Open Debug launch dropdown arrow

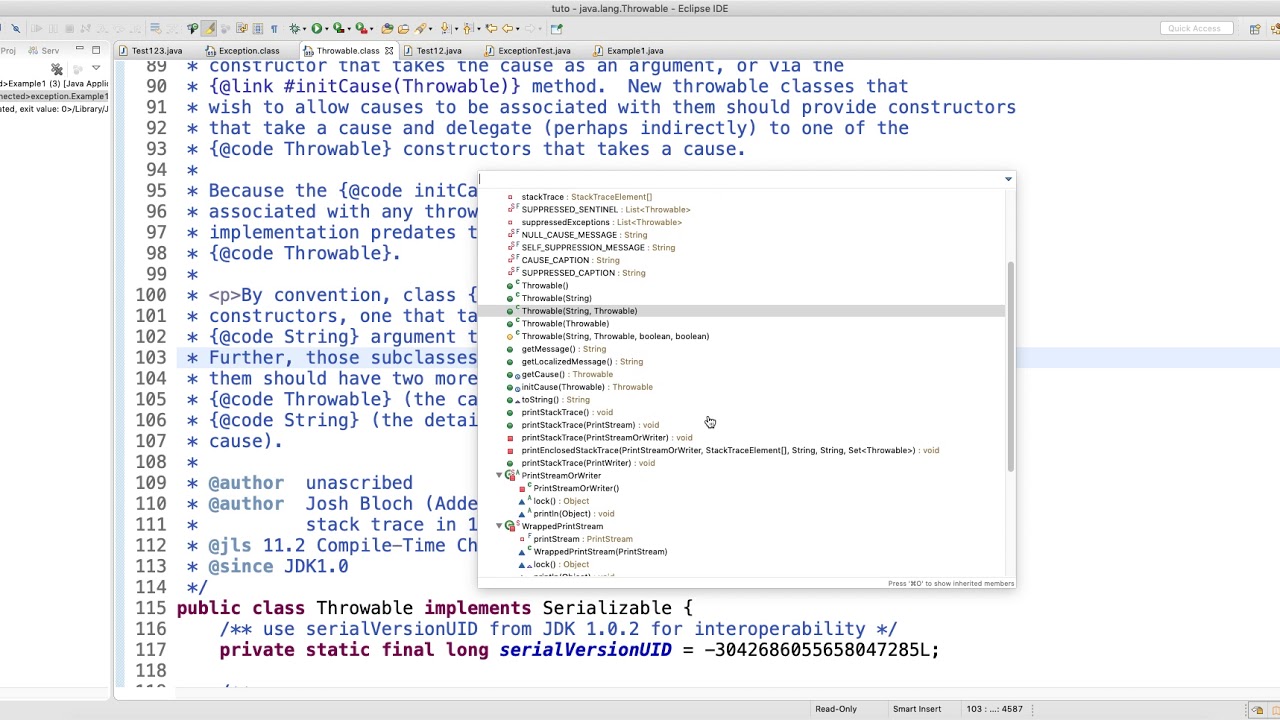[x=305, y=29]
